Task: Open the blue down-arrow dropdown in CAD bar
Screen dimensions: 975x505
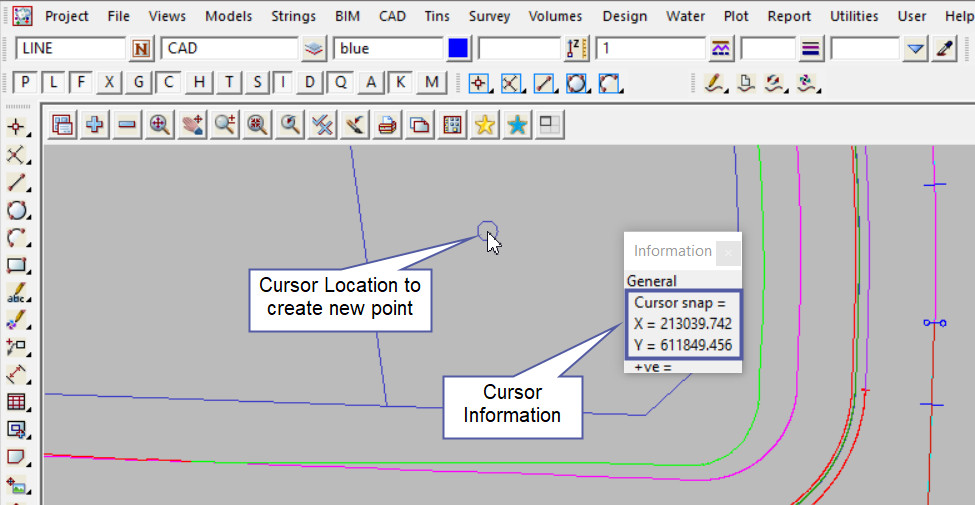Action: [x=916, y=48]
